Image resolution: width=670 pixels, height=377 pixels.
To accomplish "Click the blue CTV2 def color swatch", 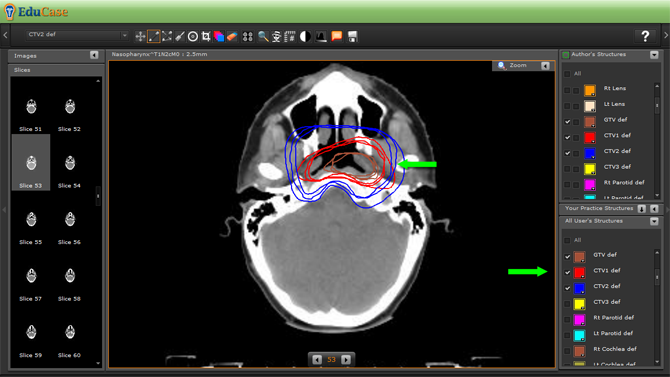I will (x=590, y=153).
